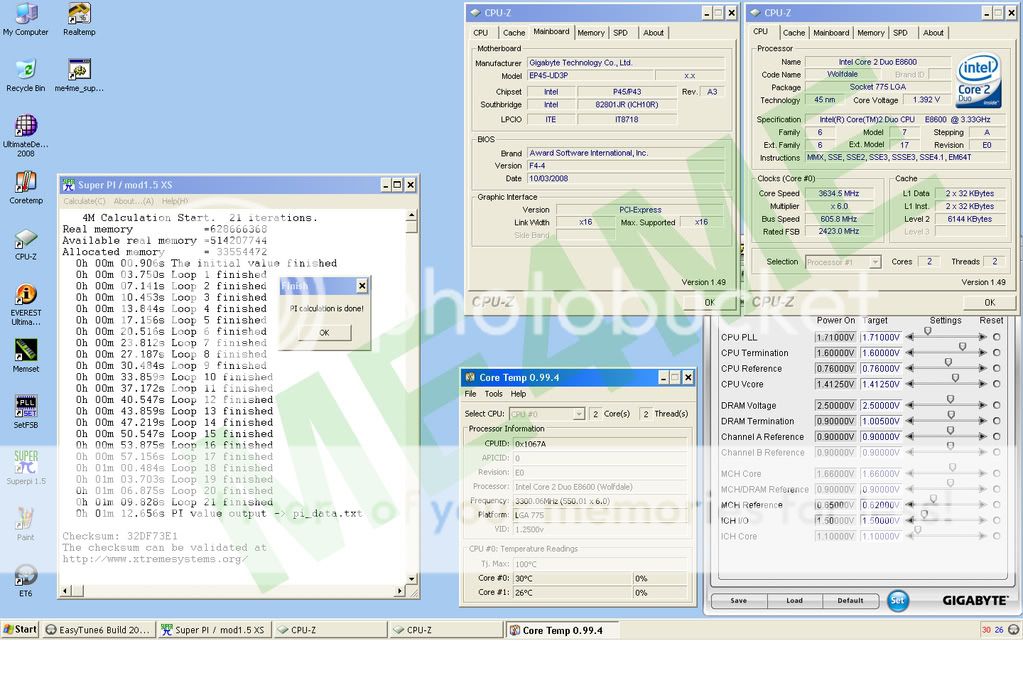
Task: Increase DRAM Voltage with right arrow
Action: (x=983, y=405)
